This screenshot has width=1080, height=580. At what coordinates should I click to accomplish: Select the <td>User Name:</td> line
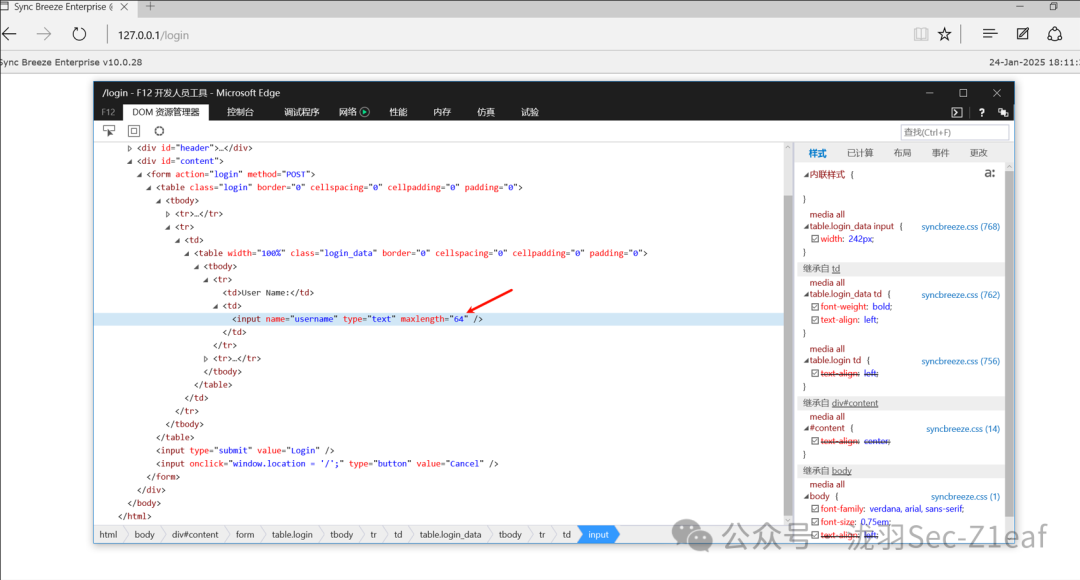click(268, 293)
